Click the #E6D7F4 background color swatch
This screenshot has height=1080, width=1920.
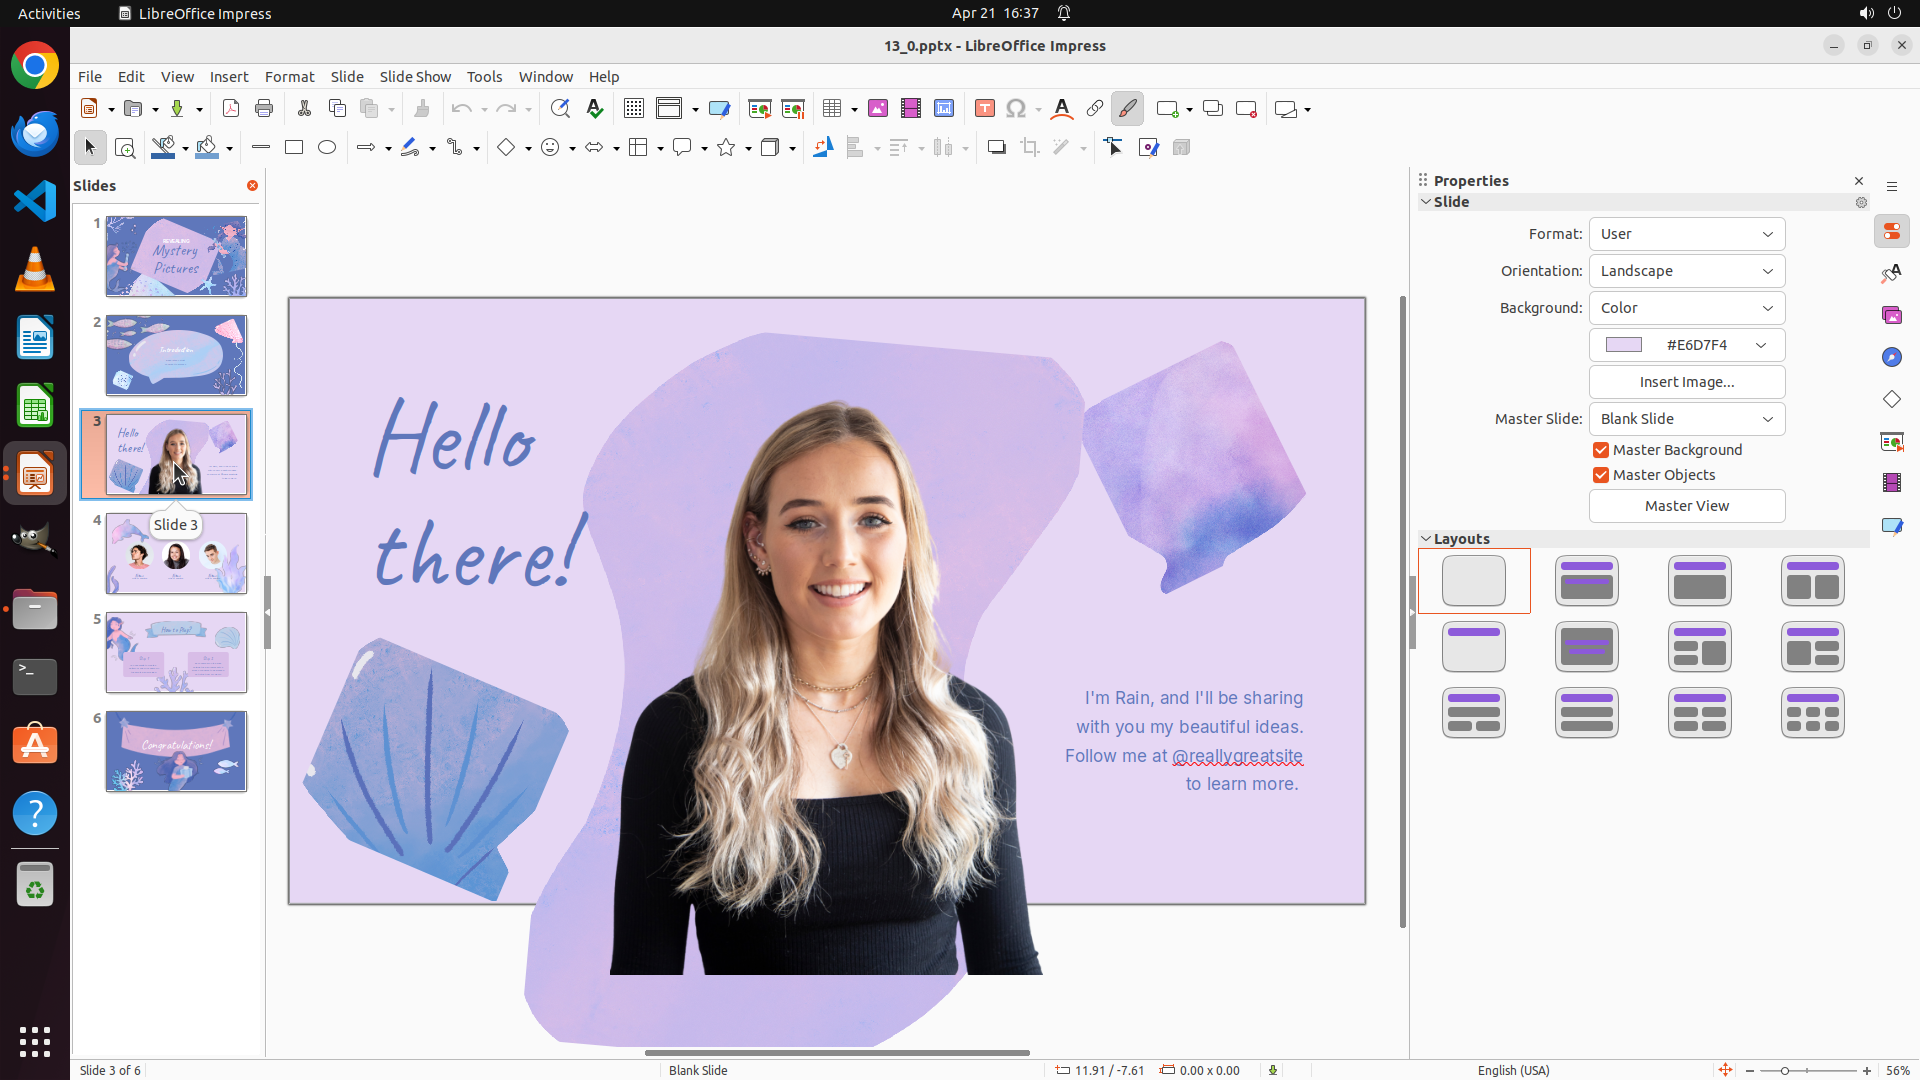[1624, 345]
